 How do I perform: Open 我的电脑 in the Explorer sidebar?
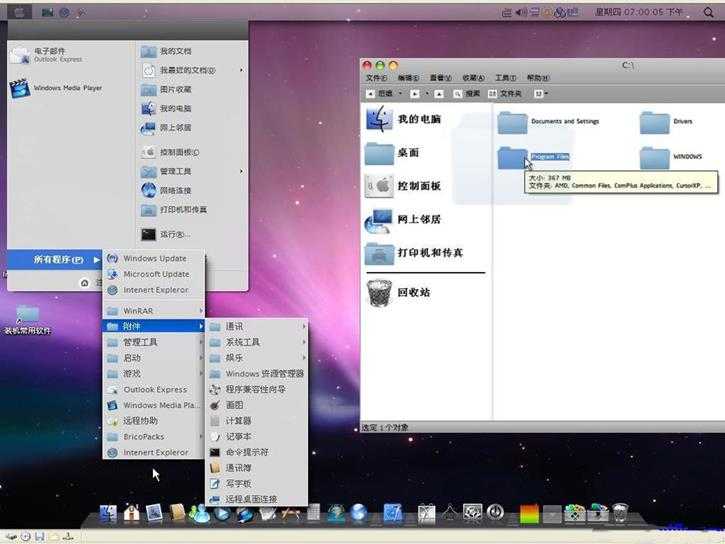[403, 119]
